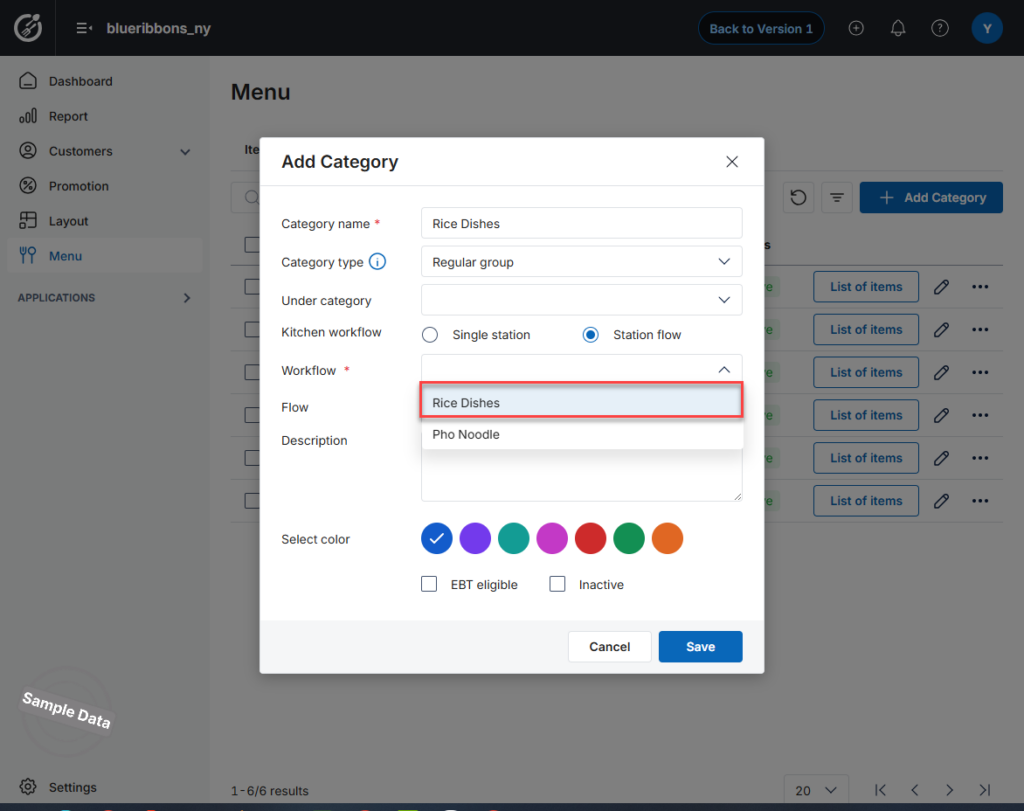The height and width of the screenshot is (811, 1024).
Task: Pick the teal color swatch
Action: (x=514, y=539)
